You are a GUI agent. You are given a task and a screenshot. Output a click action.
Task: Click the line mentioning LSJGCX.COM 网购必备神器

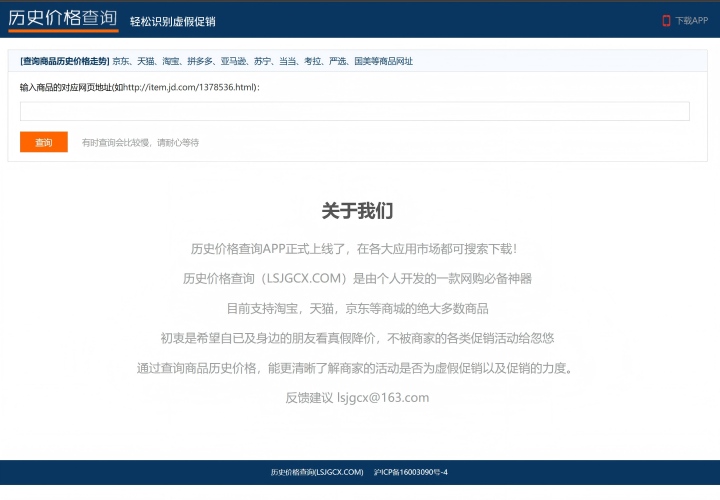coord(357,278)
